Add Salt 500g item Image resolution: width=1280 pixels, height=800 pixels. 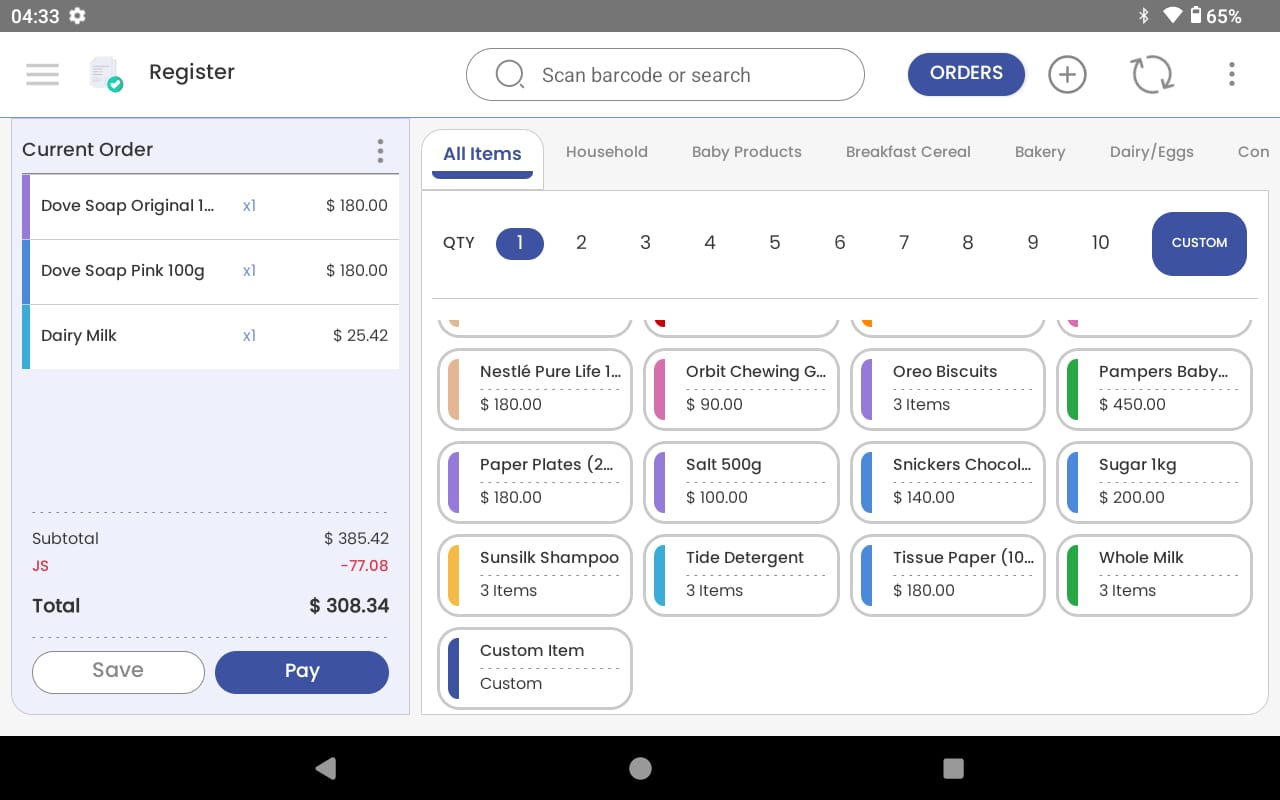[741, 482]
